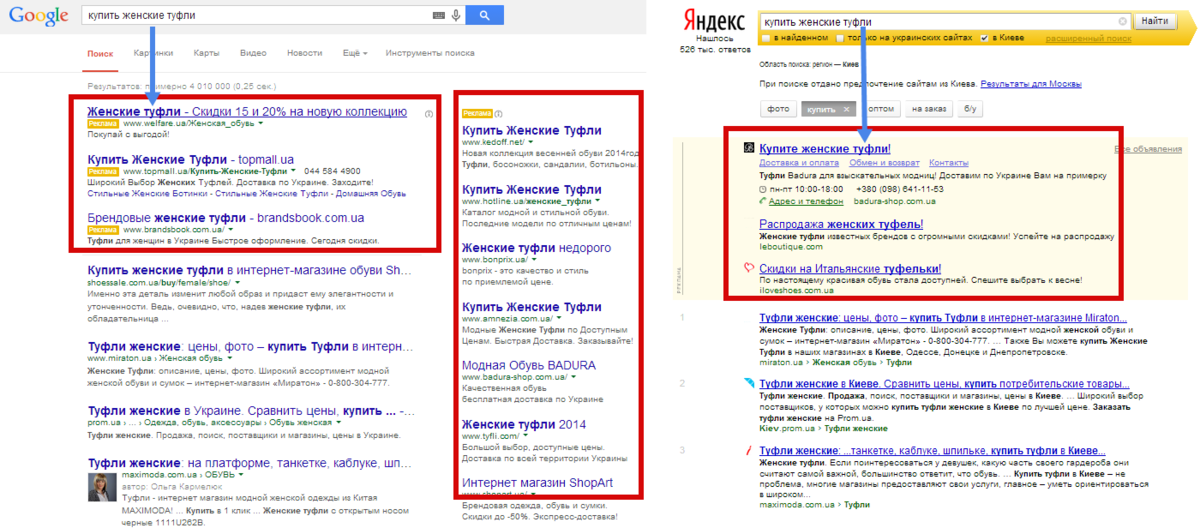
Task: Expand arrow next to www.topmall.ua URL
Action: (294, 172)
